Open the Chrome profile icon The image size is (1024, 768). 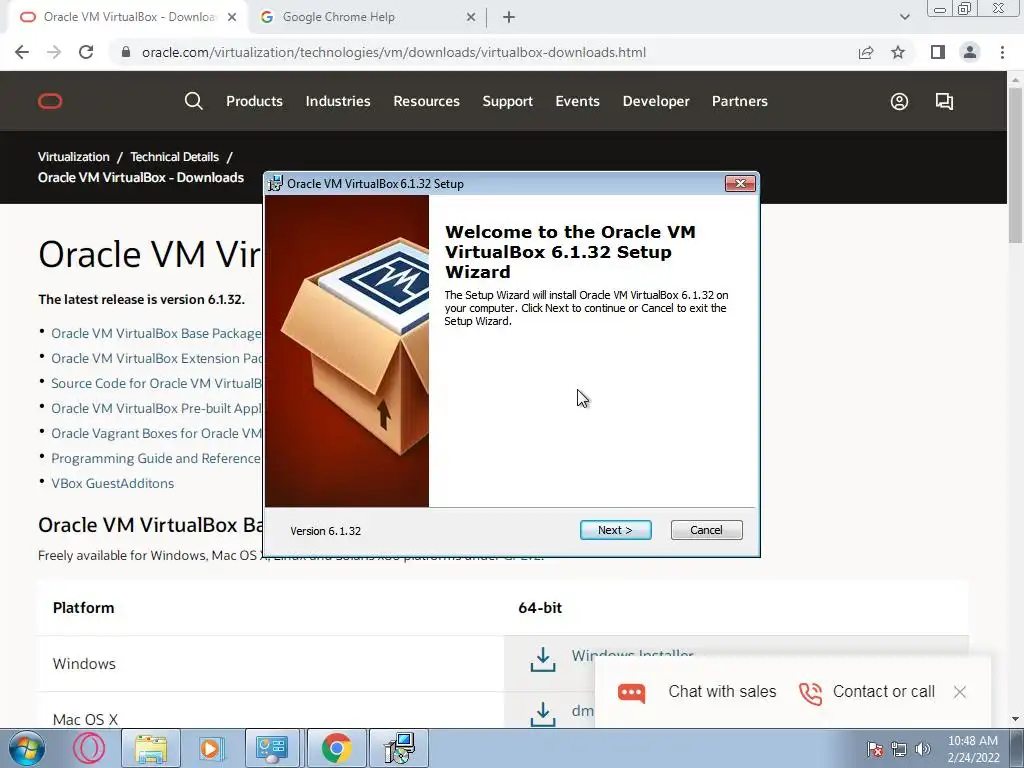click(x=970, y=52)
